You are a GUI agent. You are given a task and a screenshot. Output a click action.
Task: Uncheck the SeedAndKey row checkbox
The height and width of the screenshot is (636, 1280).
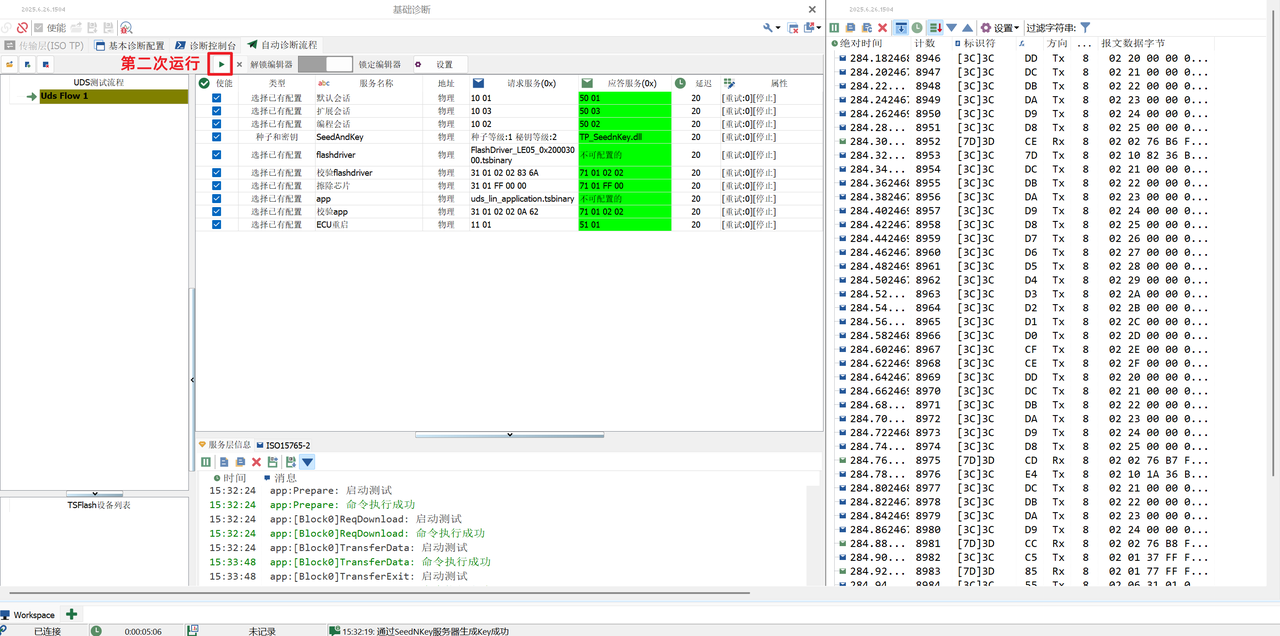click(217, 137)
